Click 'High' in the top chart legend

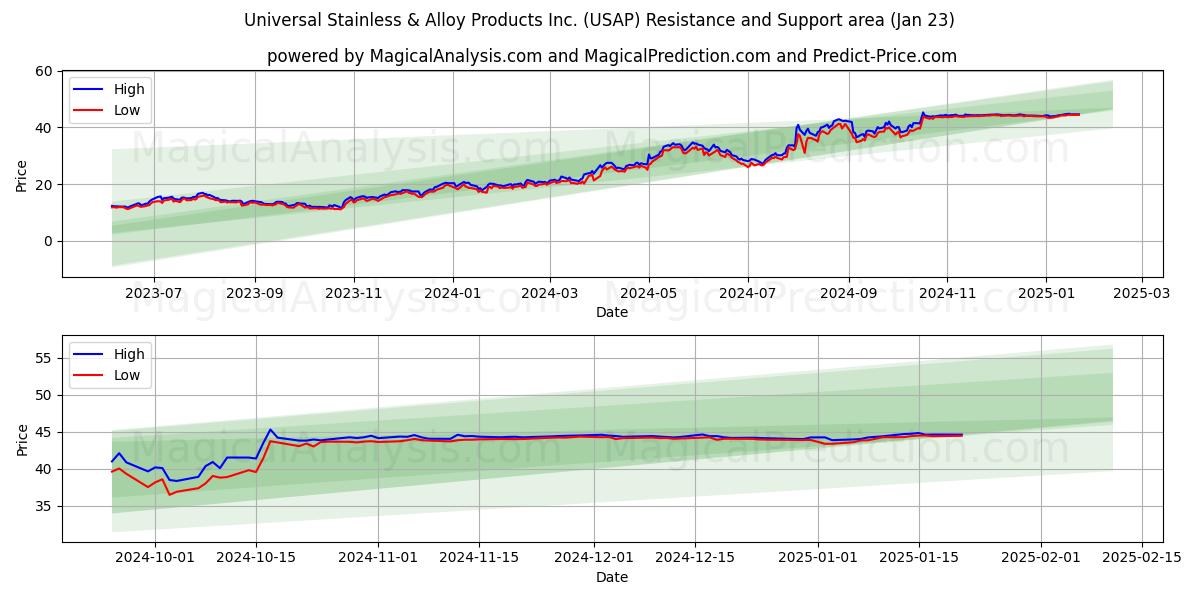pos(129,89)
